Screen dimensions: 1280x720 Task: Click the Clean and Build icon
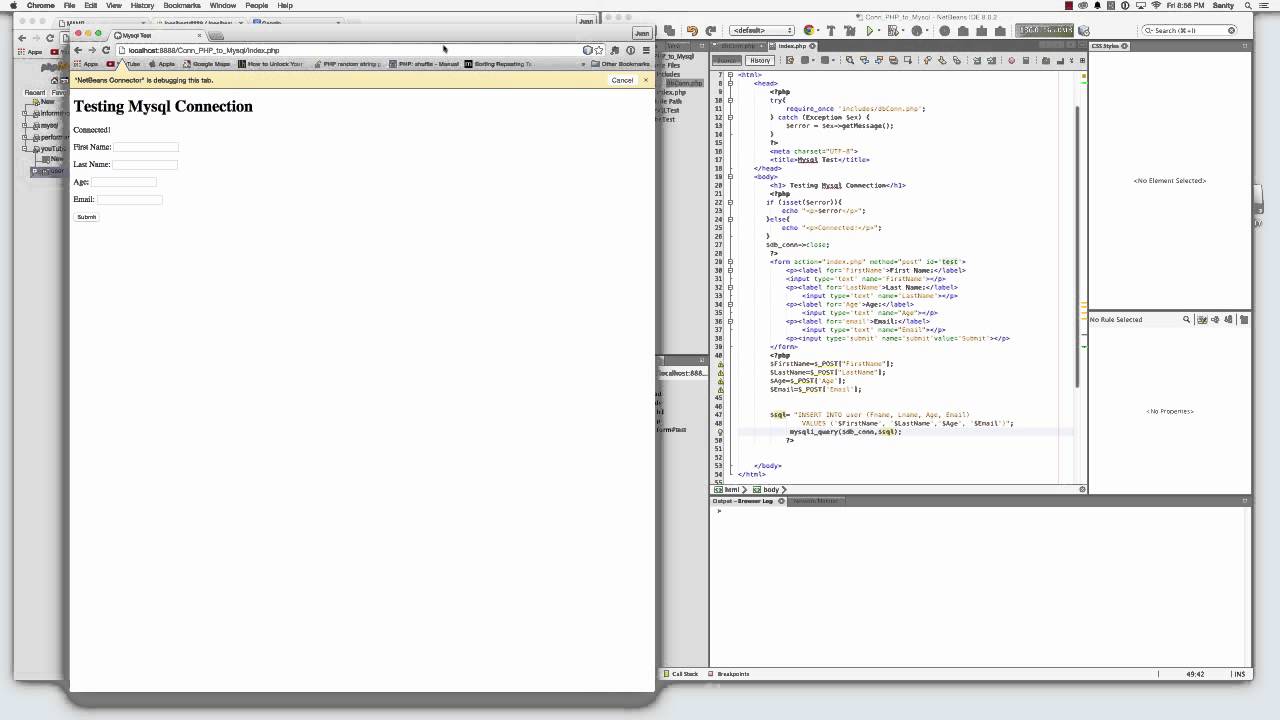click(848, 30)
